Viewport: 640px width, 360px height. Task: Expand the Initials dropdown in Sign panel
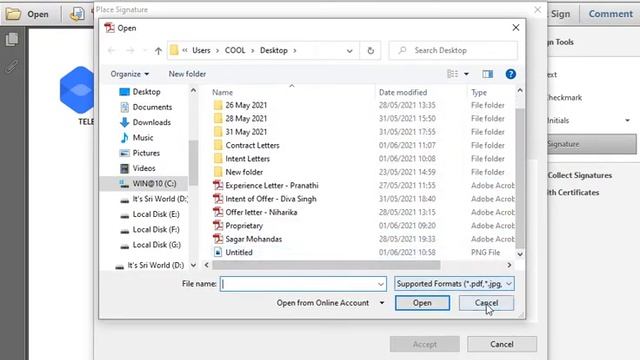pos(627,120)
